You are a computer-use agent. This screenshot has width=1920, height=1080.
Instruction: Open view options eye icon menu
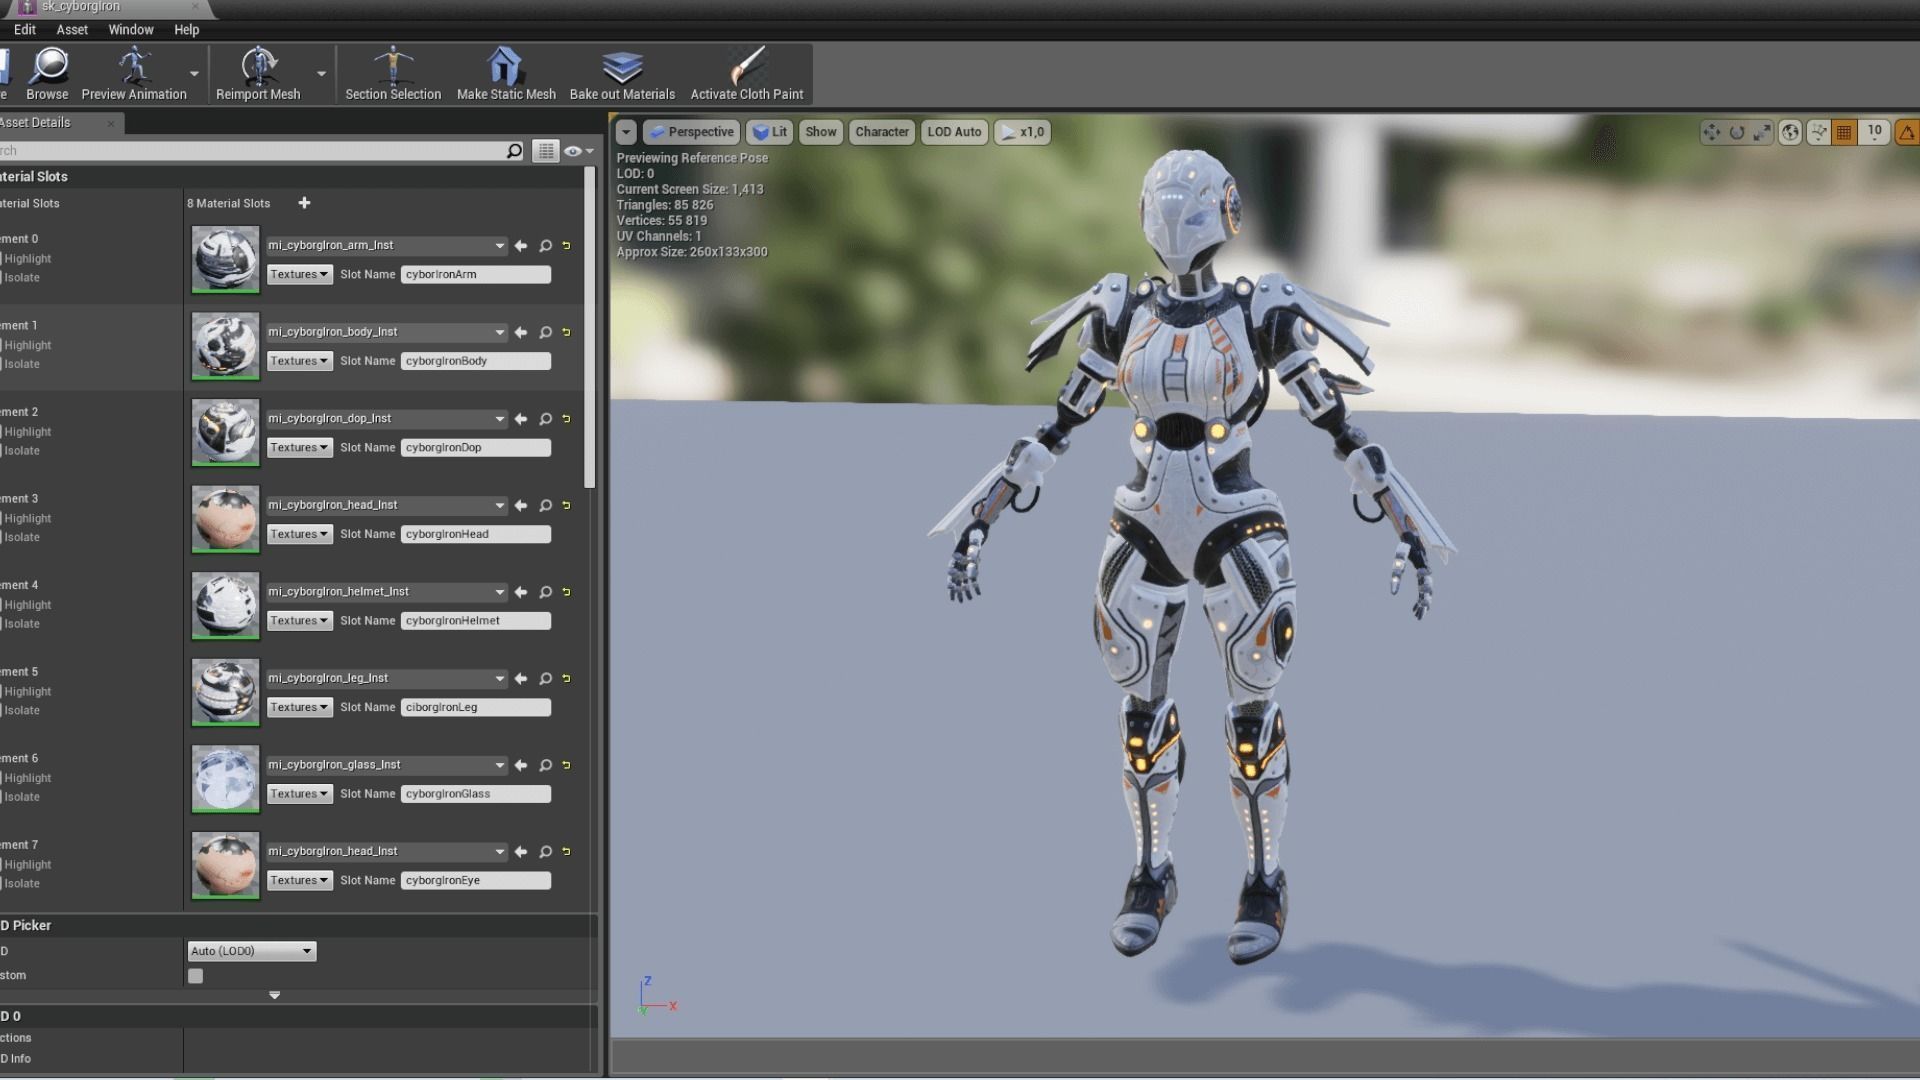579,151
